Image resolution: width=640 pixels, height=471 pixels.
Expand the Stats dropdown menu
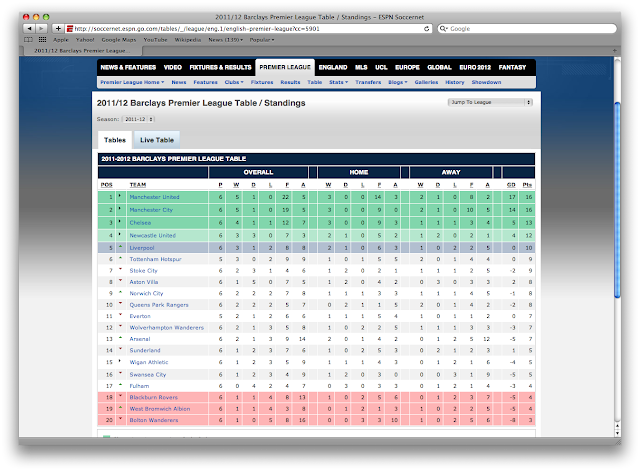[x=338, y=82]
